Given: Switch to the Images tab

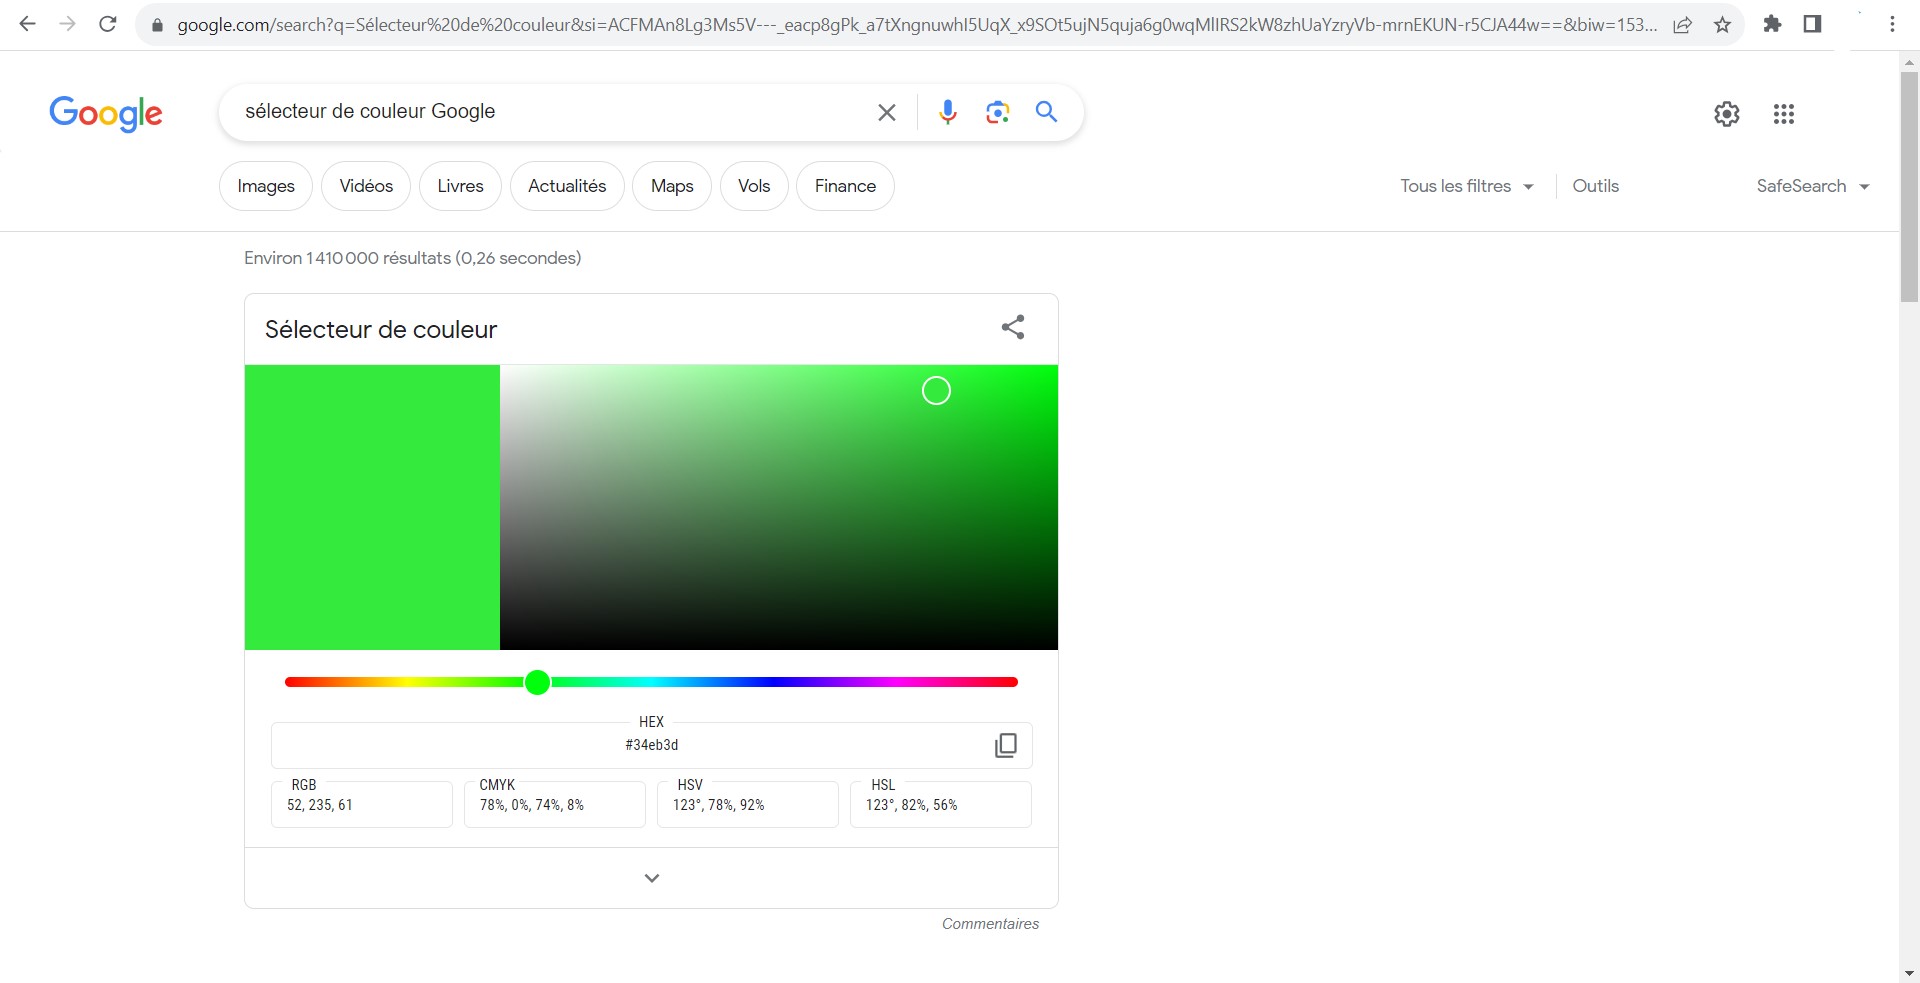Looking at the screenshot, I should pos(266,186).
